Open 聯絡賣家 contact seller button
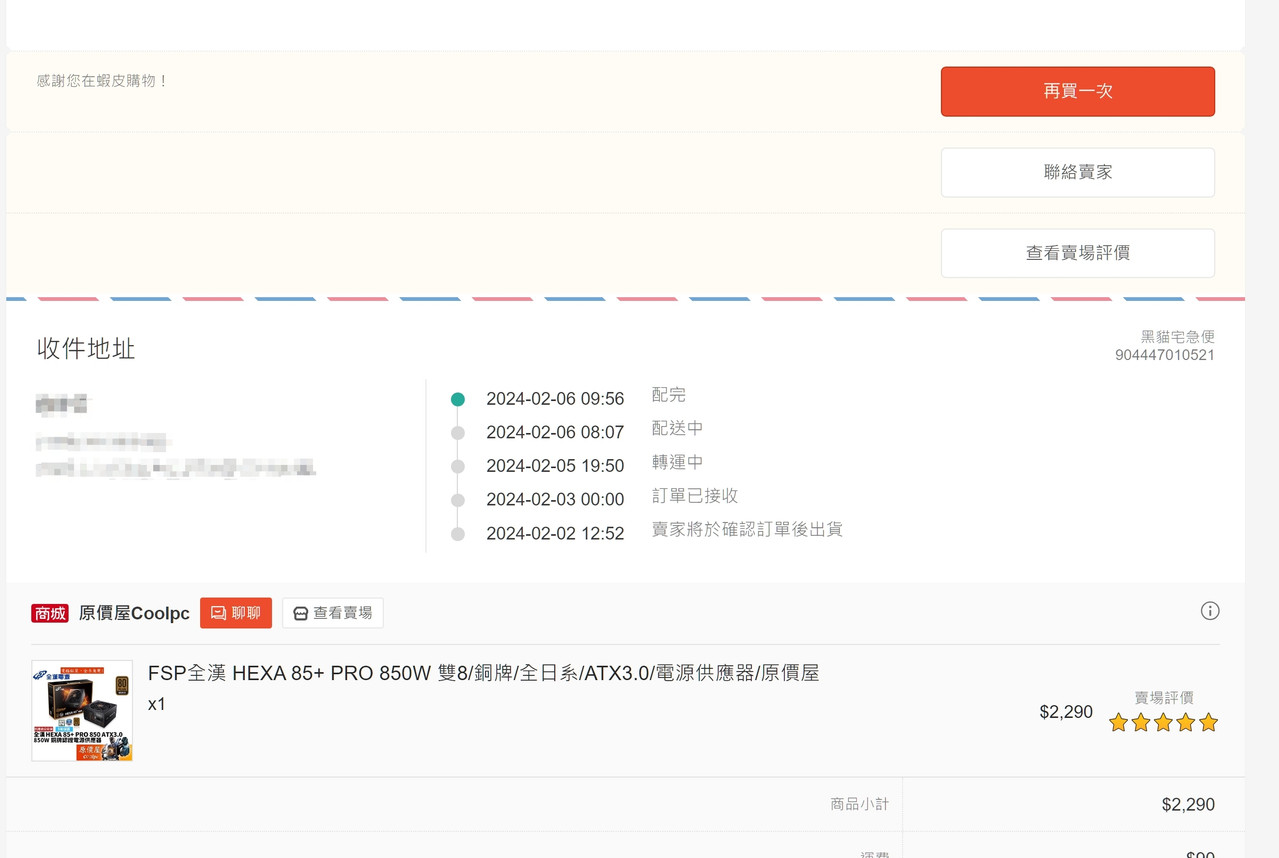 pos(1077,172)
